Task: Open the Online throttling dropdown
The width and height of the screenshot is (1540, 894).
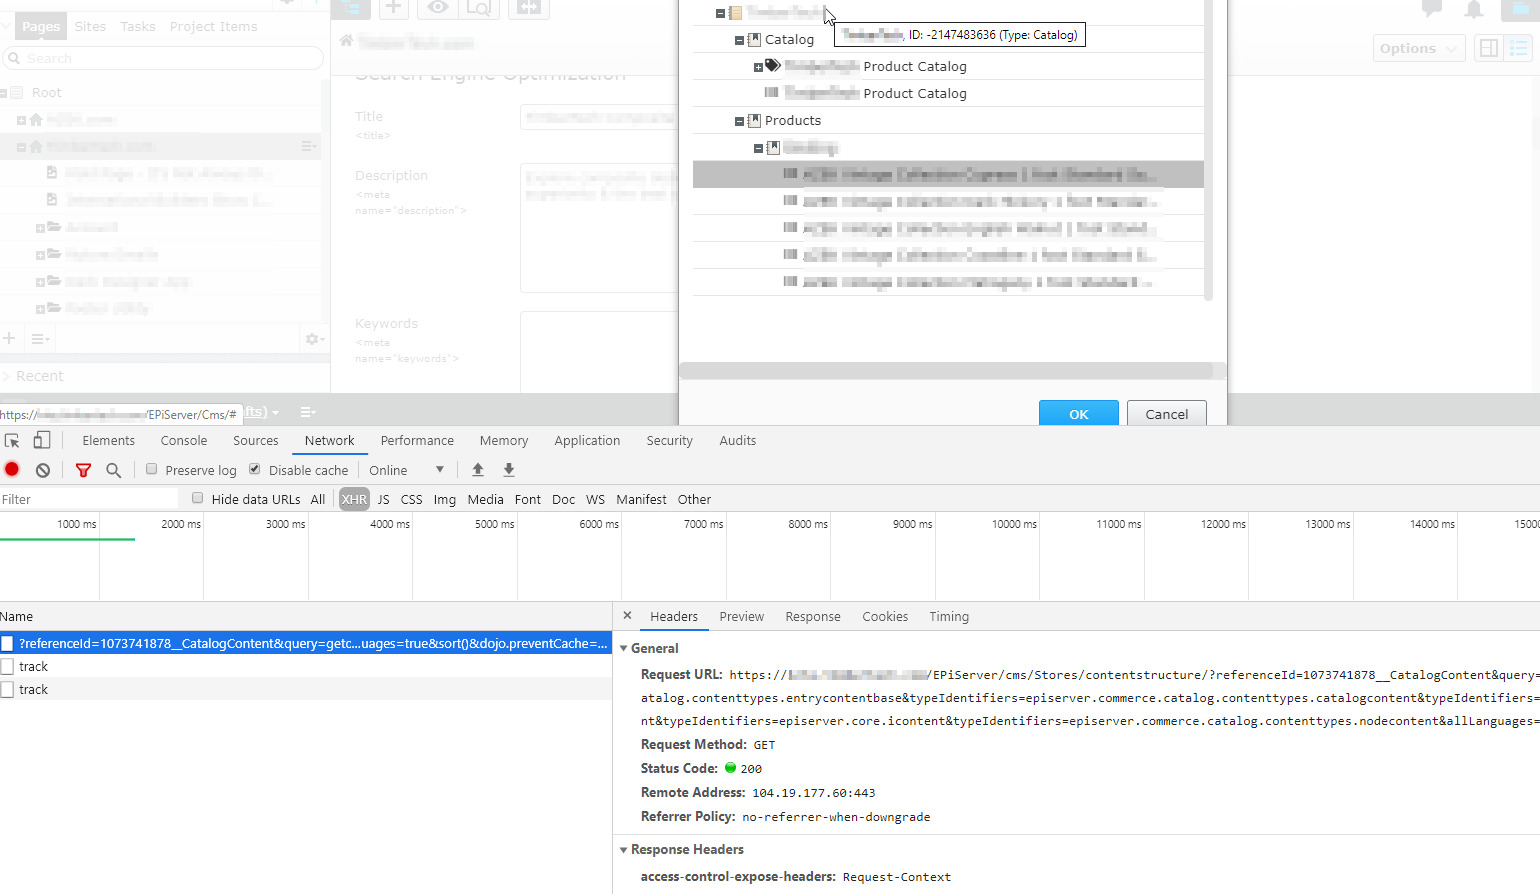Action: (406, 470)
